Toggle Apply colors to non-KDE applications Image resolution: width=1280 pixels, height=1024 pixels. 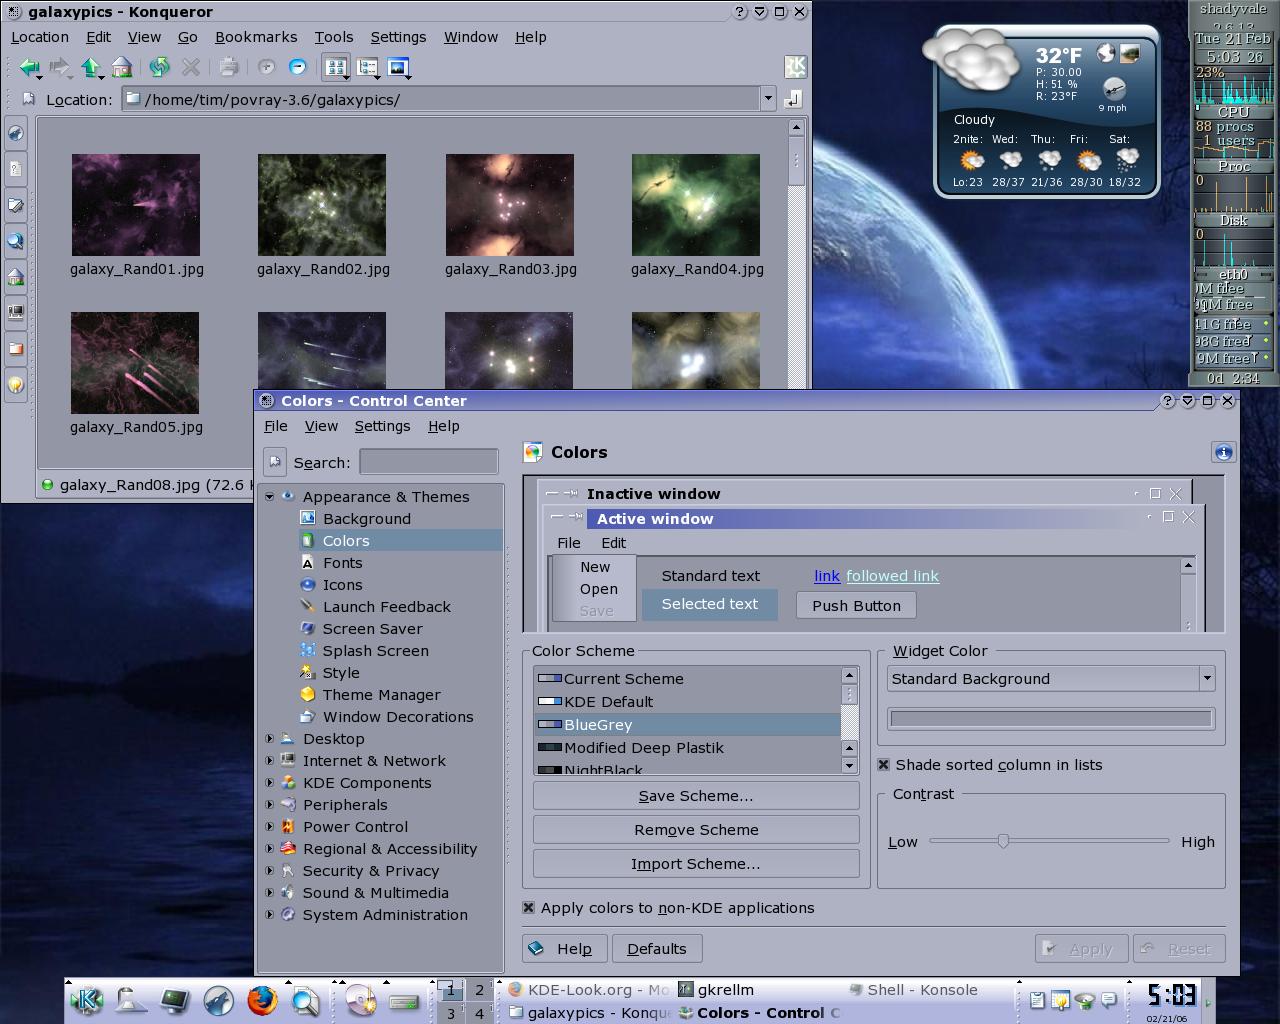pos(528,908)
